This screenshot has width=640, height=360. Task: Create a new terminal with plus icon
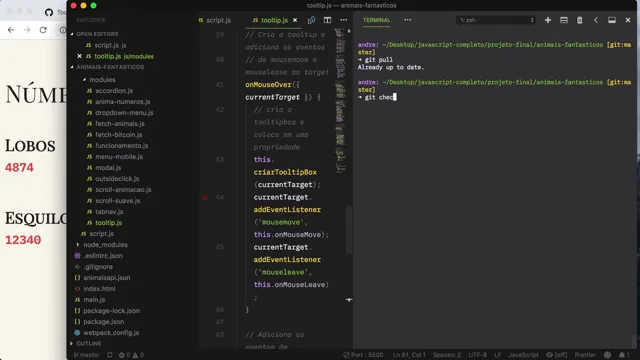548,20
